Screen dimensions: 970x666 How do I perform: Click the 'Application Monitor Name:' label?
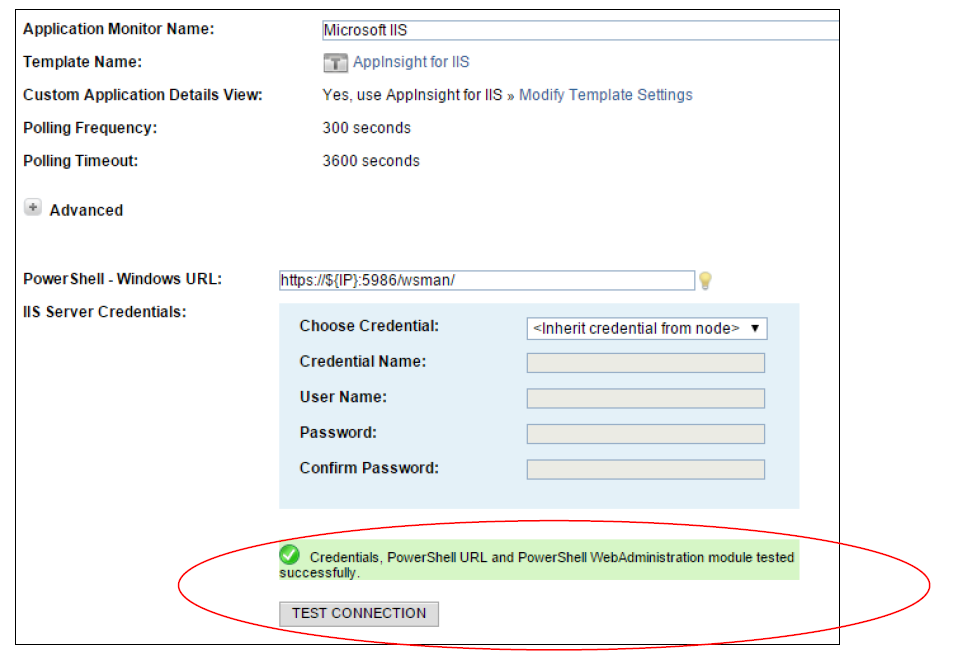pos(119,29)
